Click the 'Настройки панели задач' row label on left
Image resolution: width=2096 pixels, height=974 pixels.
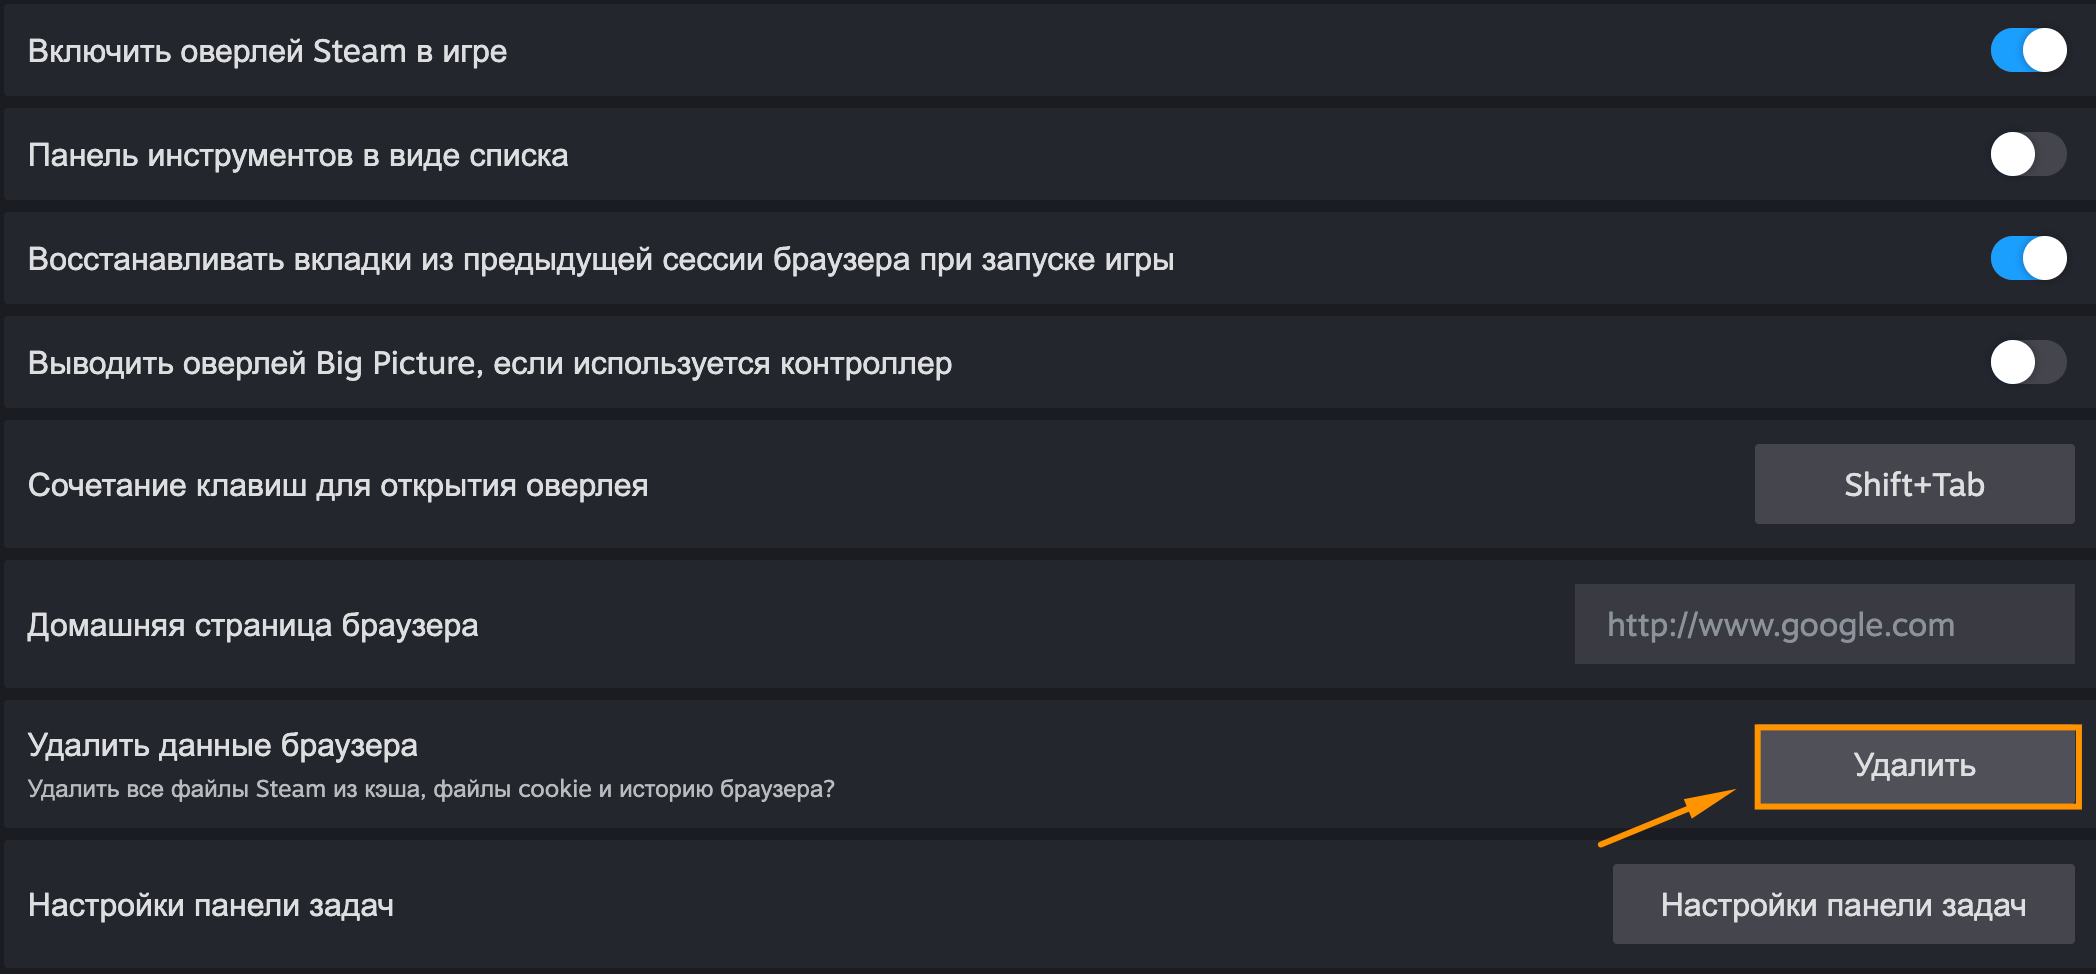coord(211,905)
